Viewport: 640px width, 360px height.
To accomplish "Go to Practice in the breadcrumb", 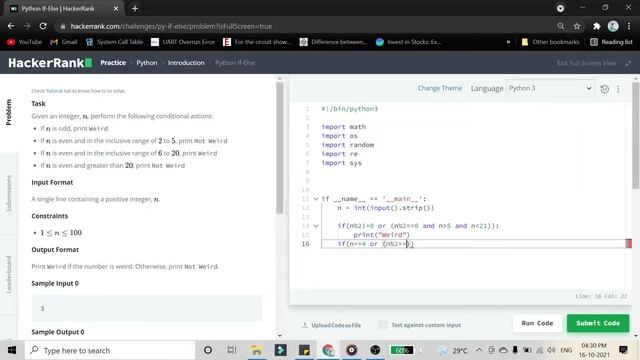I will coord(113,63).
